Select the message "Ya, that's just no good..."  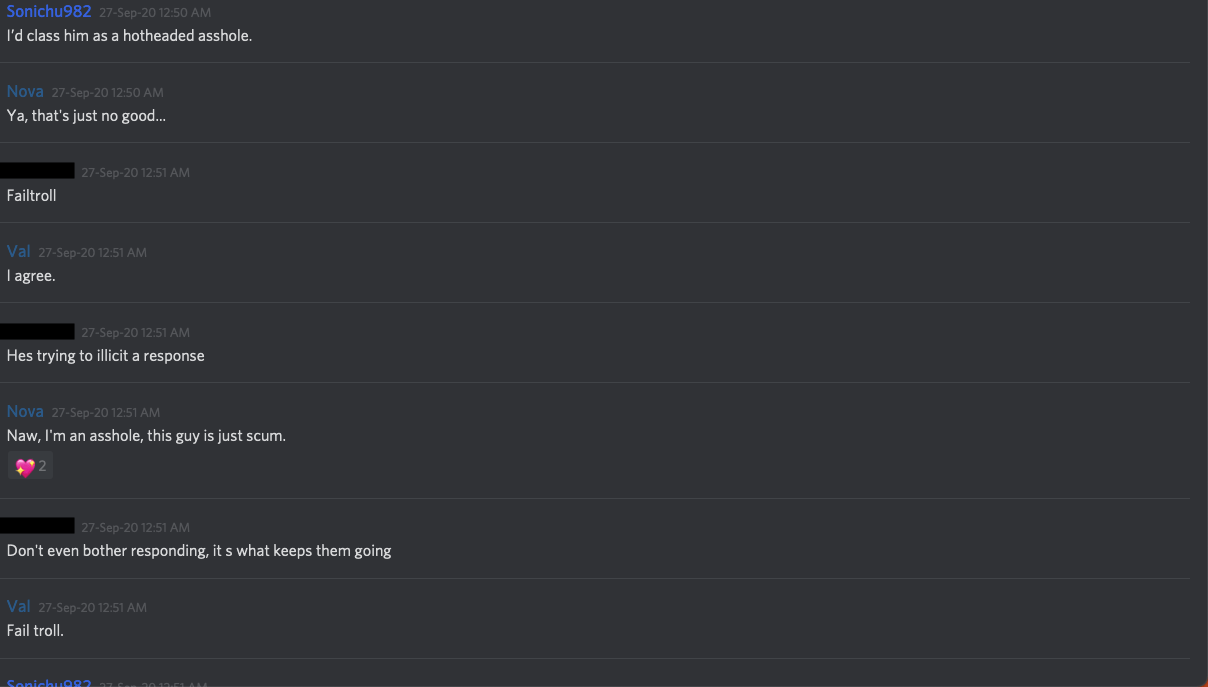(86, 116)
